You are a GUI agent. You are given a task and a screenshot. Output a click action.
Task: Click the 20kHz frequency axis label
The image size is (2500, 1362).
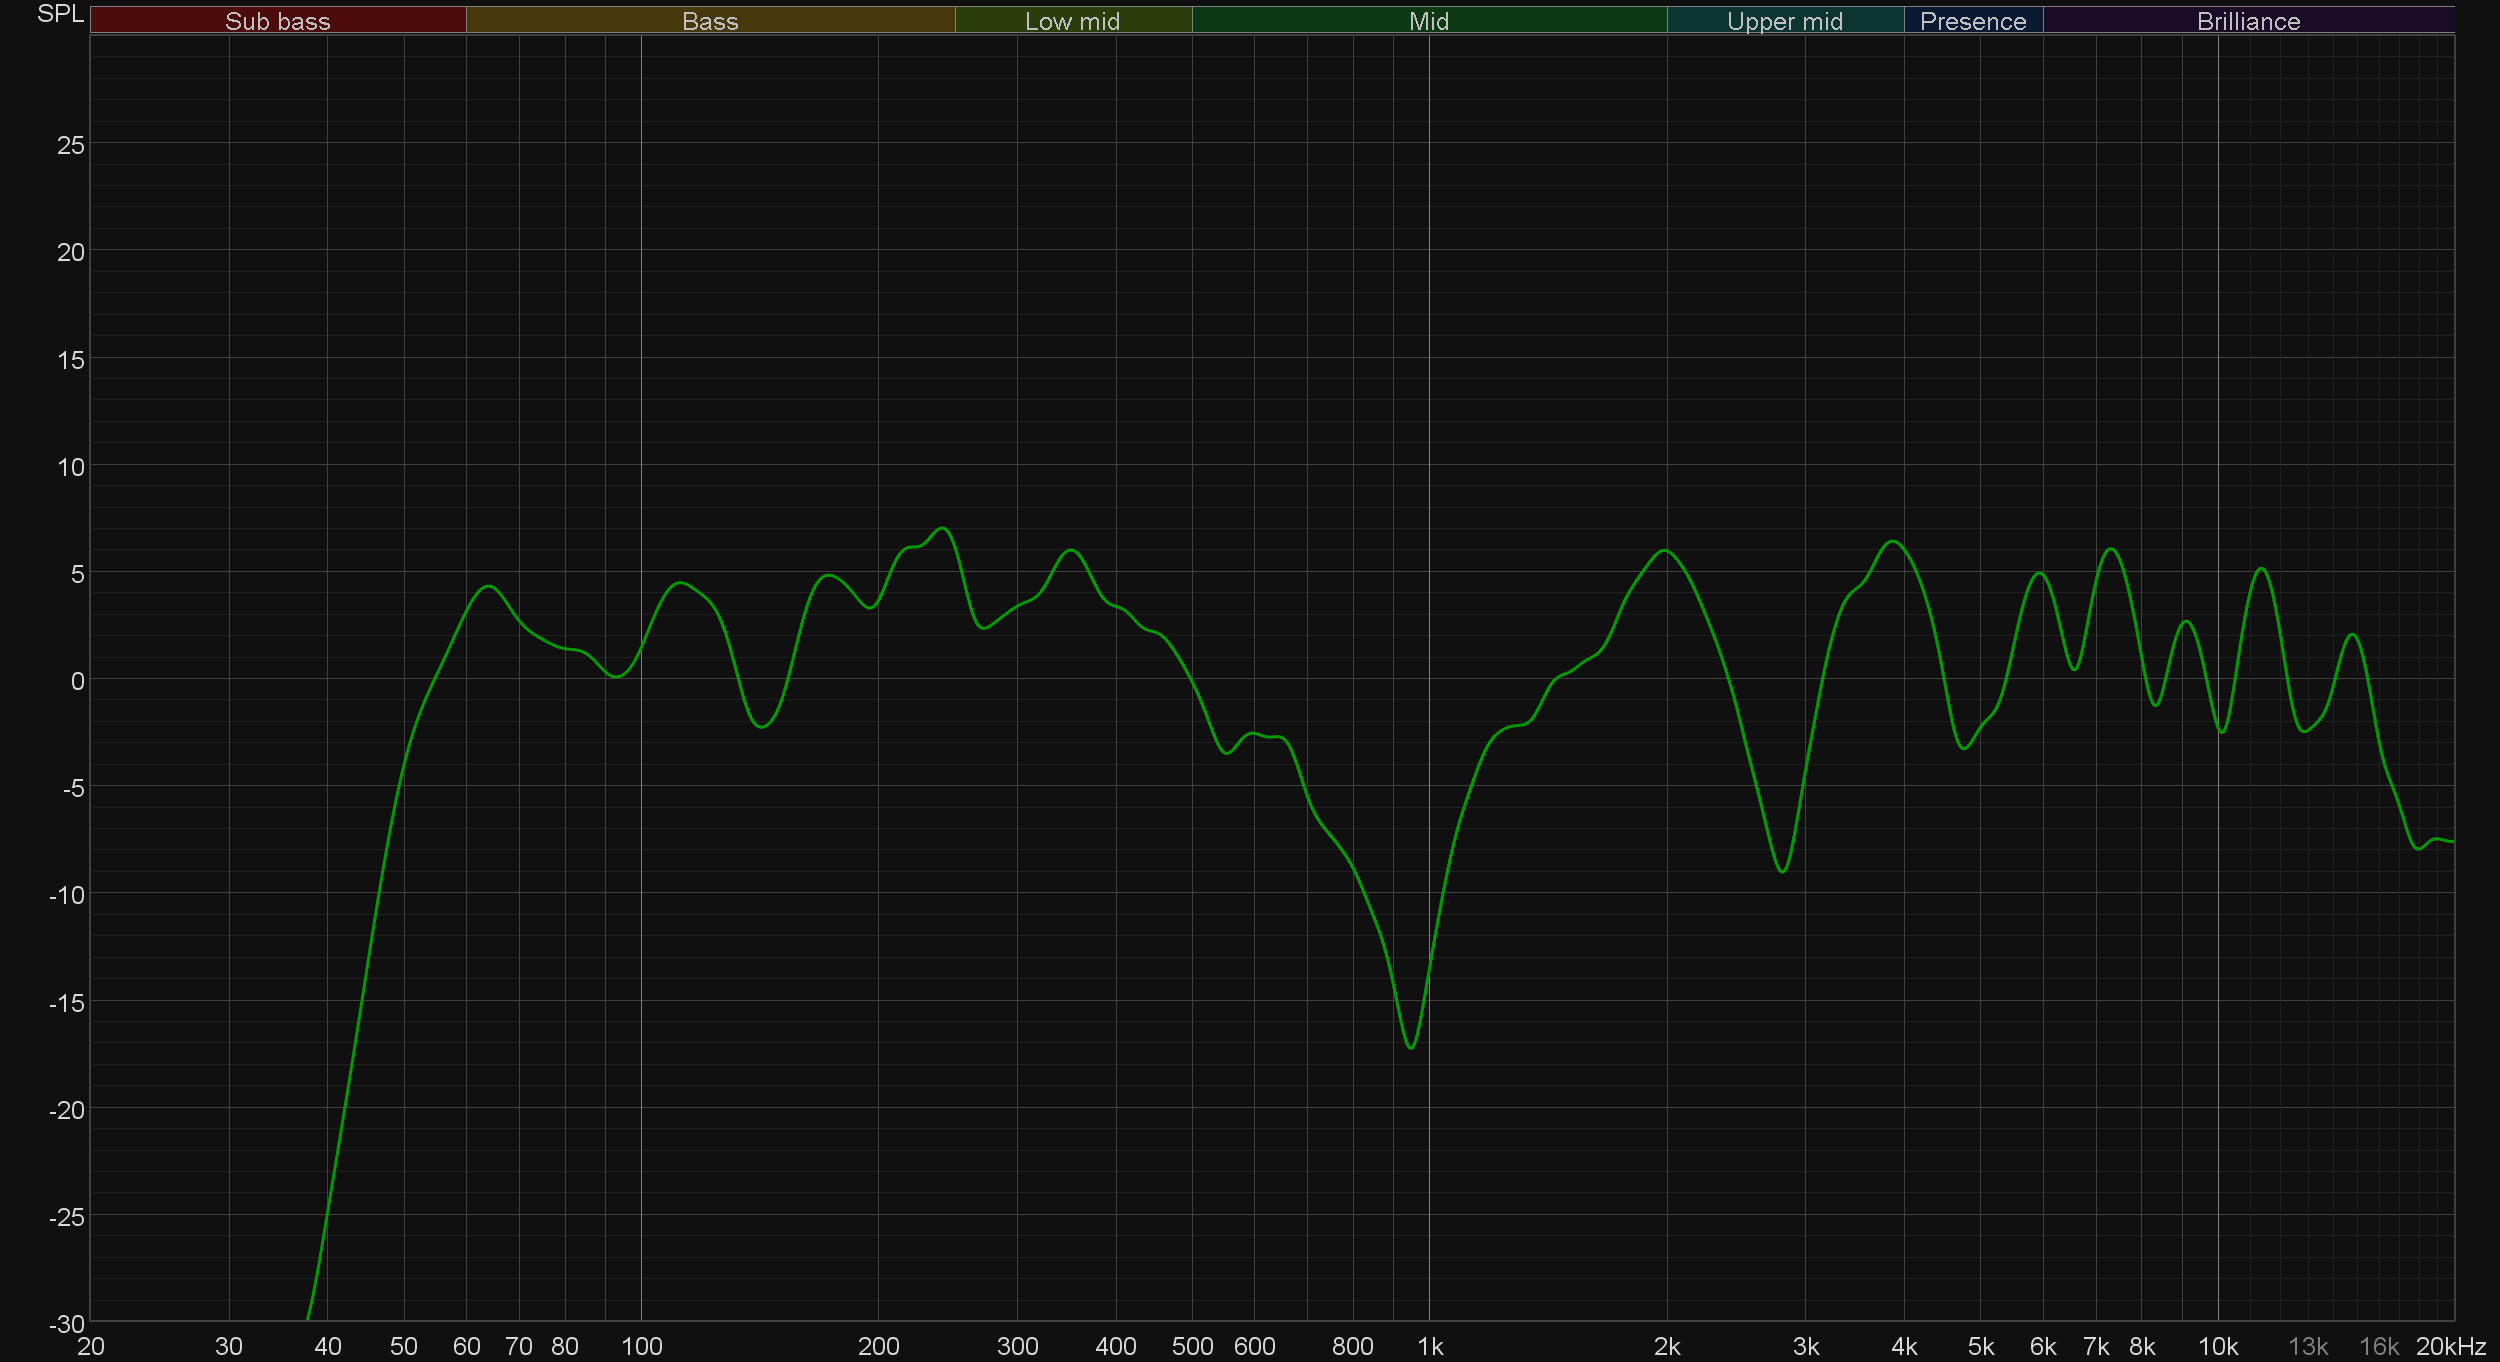2451,1346
